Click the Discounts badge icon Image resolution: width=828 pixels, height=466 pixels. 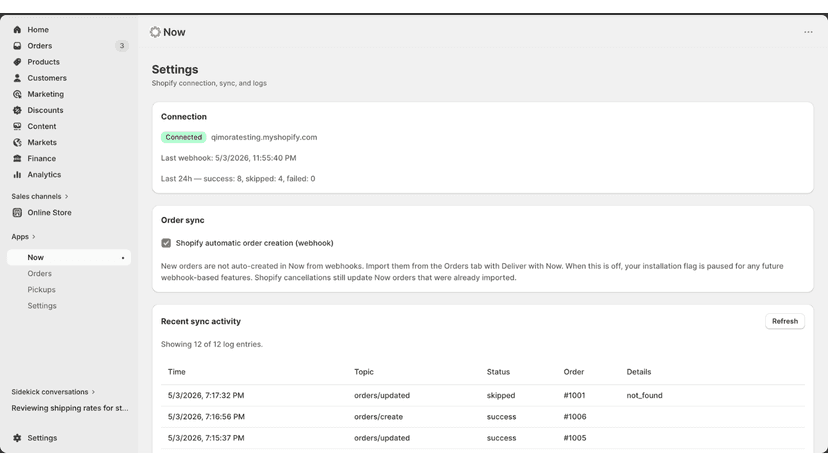click(17, 110)
